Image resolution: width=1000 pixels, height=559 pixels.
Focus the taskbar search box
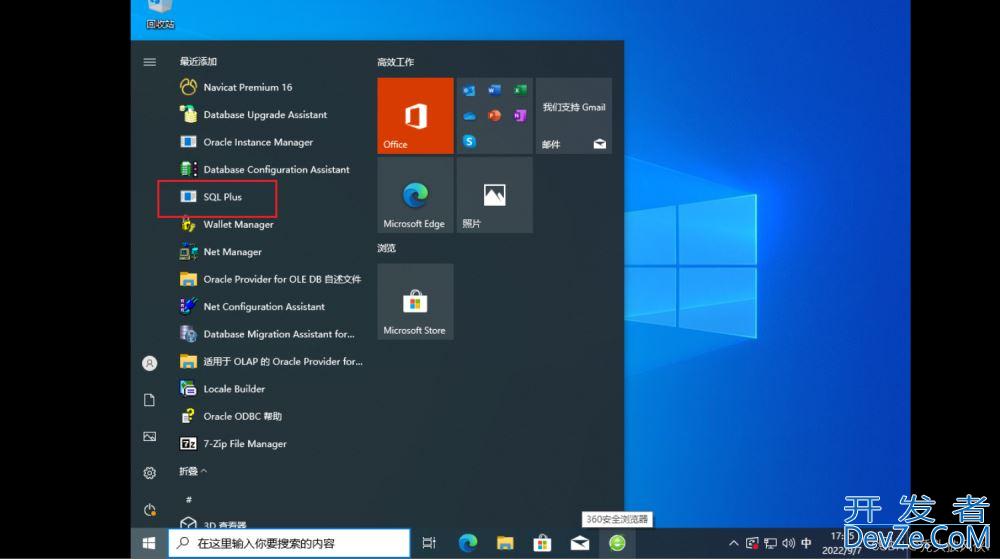pyautogui.click(x=290, y=543)
